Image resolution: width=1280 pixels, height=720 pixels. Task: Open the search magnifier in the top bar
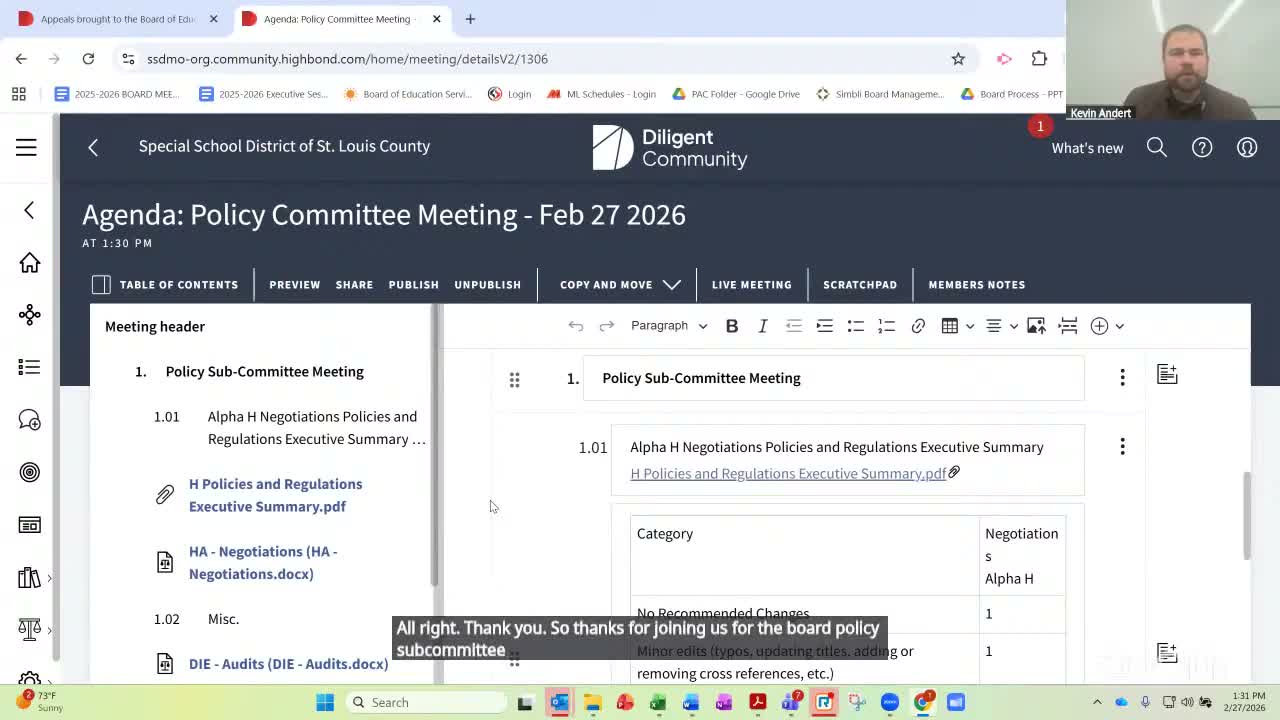[1157, 147]
